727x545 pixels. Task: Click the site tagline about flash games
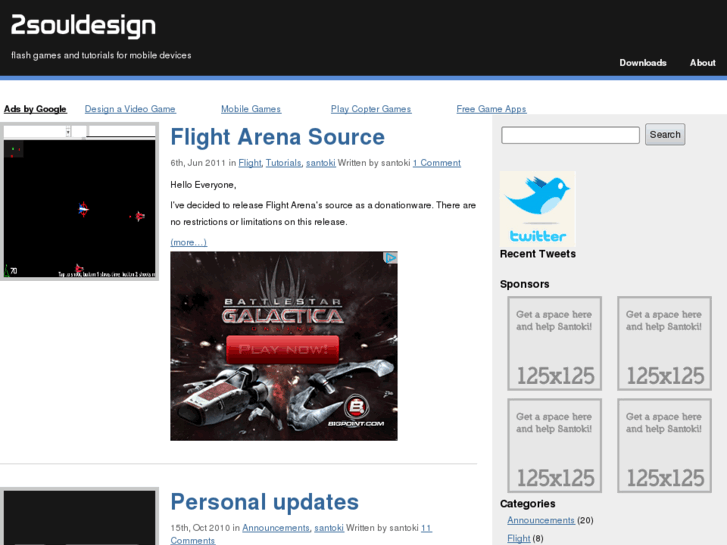pos(101,55)
